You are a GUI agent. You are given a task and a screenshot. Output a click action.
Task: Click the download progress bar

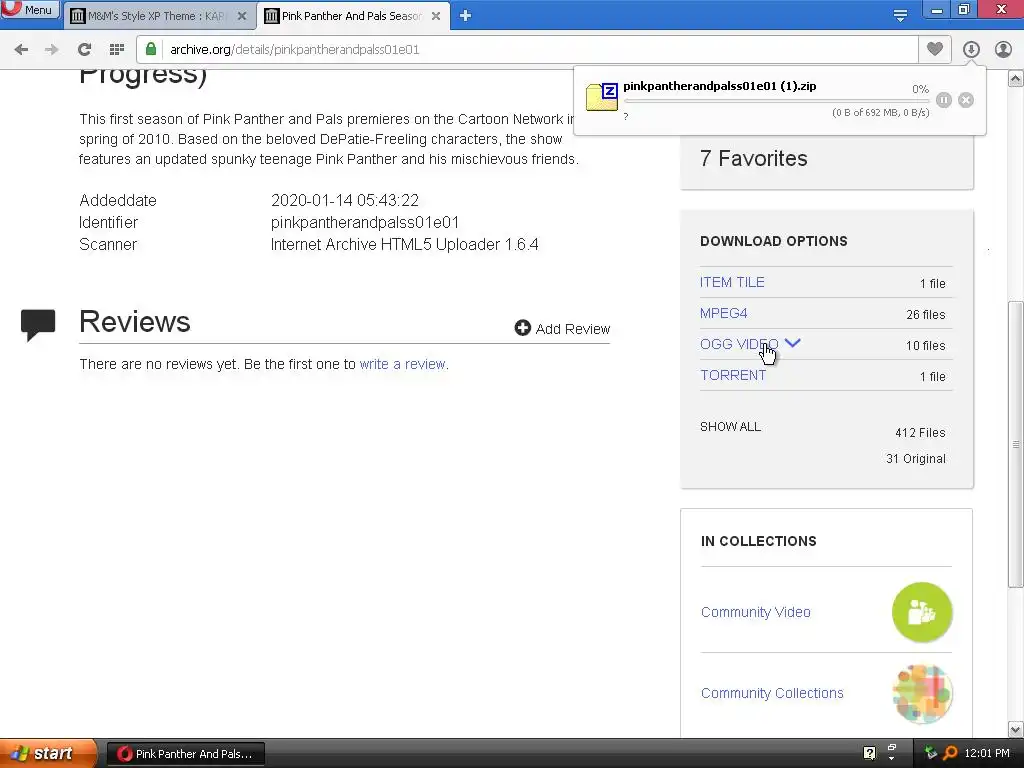pos(776,101)
